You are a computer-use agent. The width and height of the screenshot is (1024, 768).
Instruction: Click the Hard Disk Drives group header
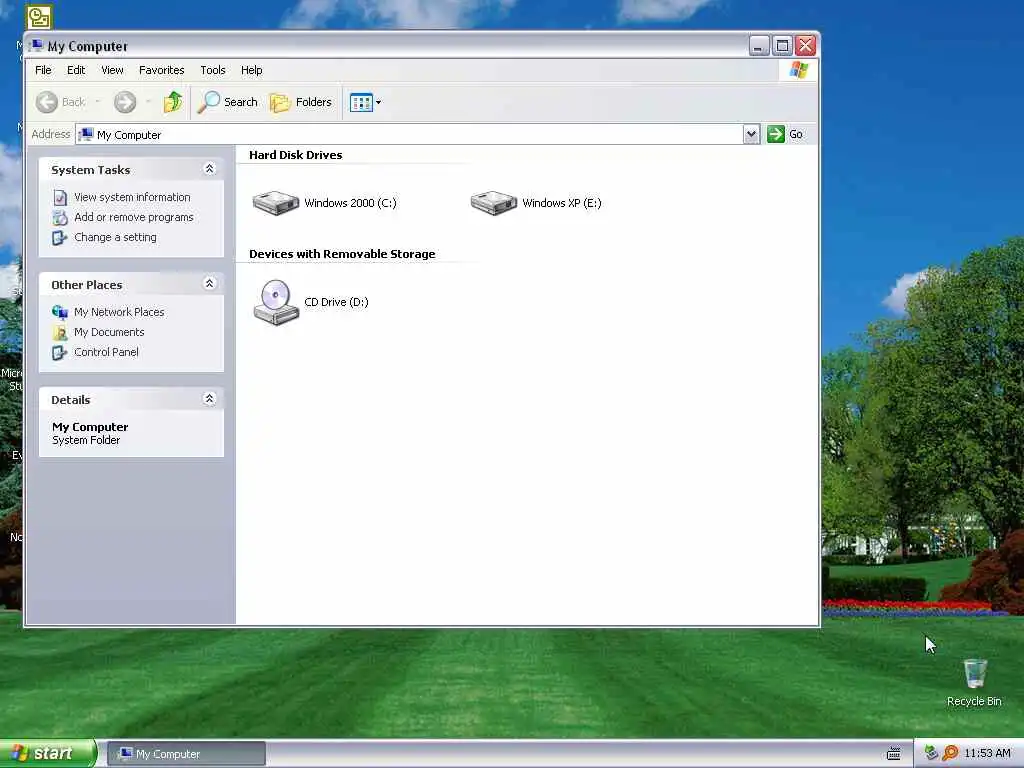[295, 155]
